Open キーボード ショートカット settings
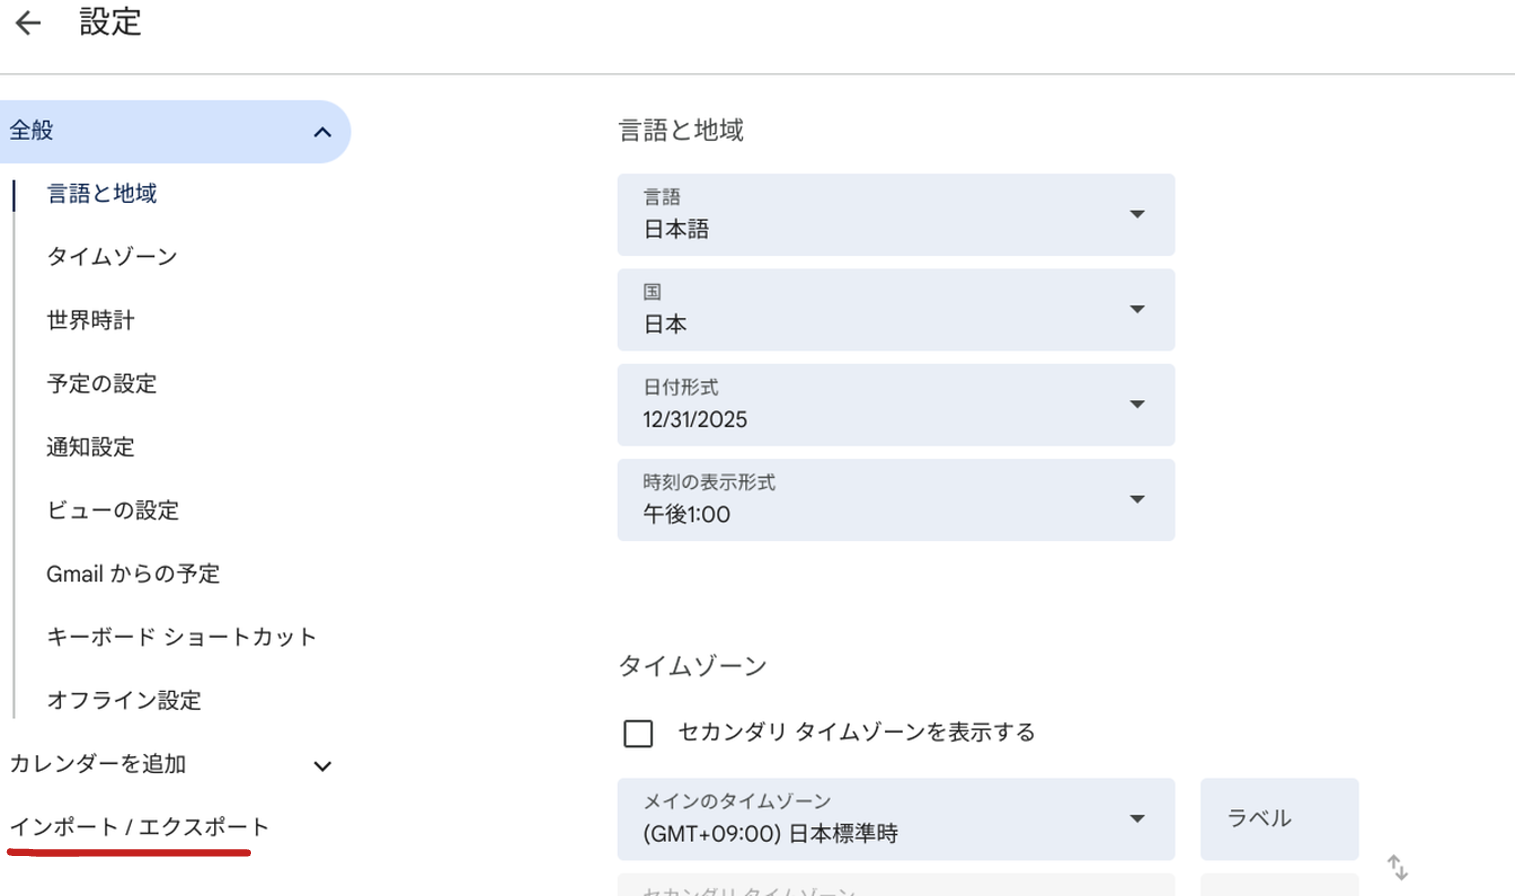The height and width of the screenshot is (896, 1515). point(181,637)
